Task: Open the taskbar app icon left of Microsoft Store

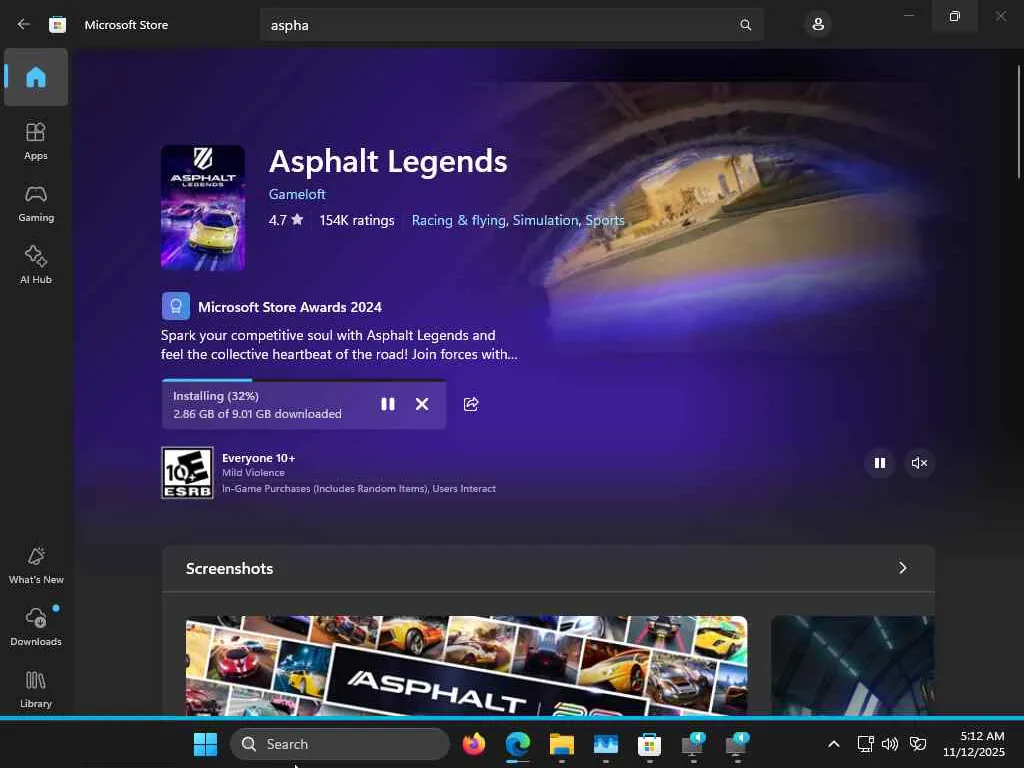Action: coord(605,744)
